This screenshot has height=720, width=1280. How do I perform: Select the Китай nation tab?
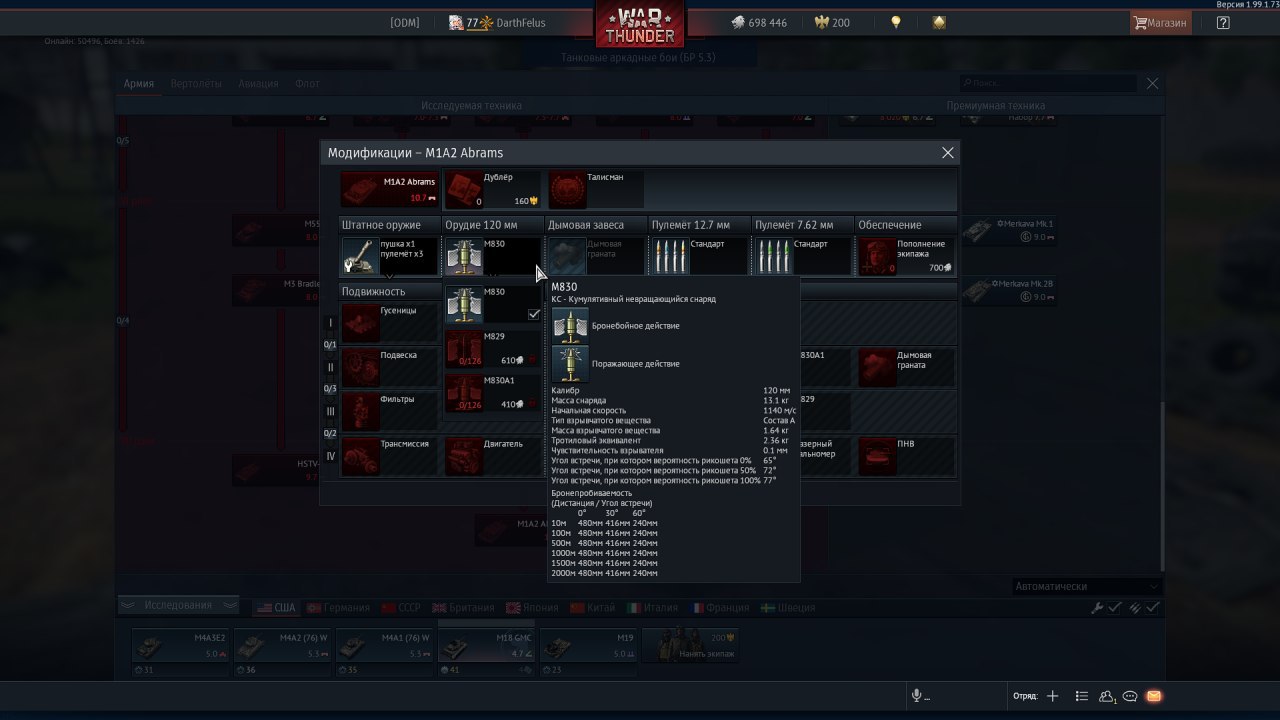[x=593, y=608]
